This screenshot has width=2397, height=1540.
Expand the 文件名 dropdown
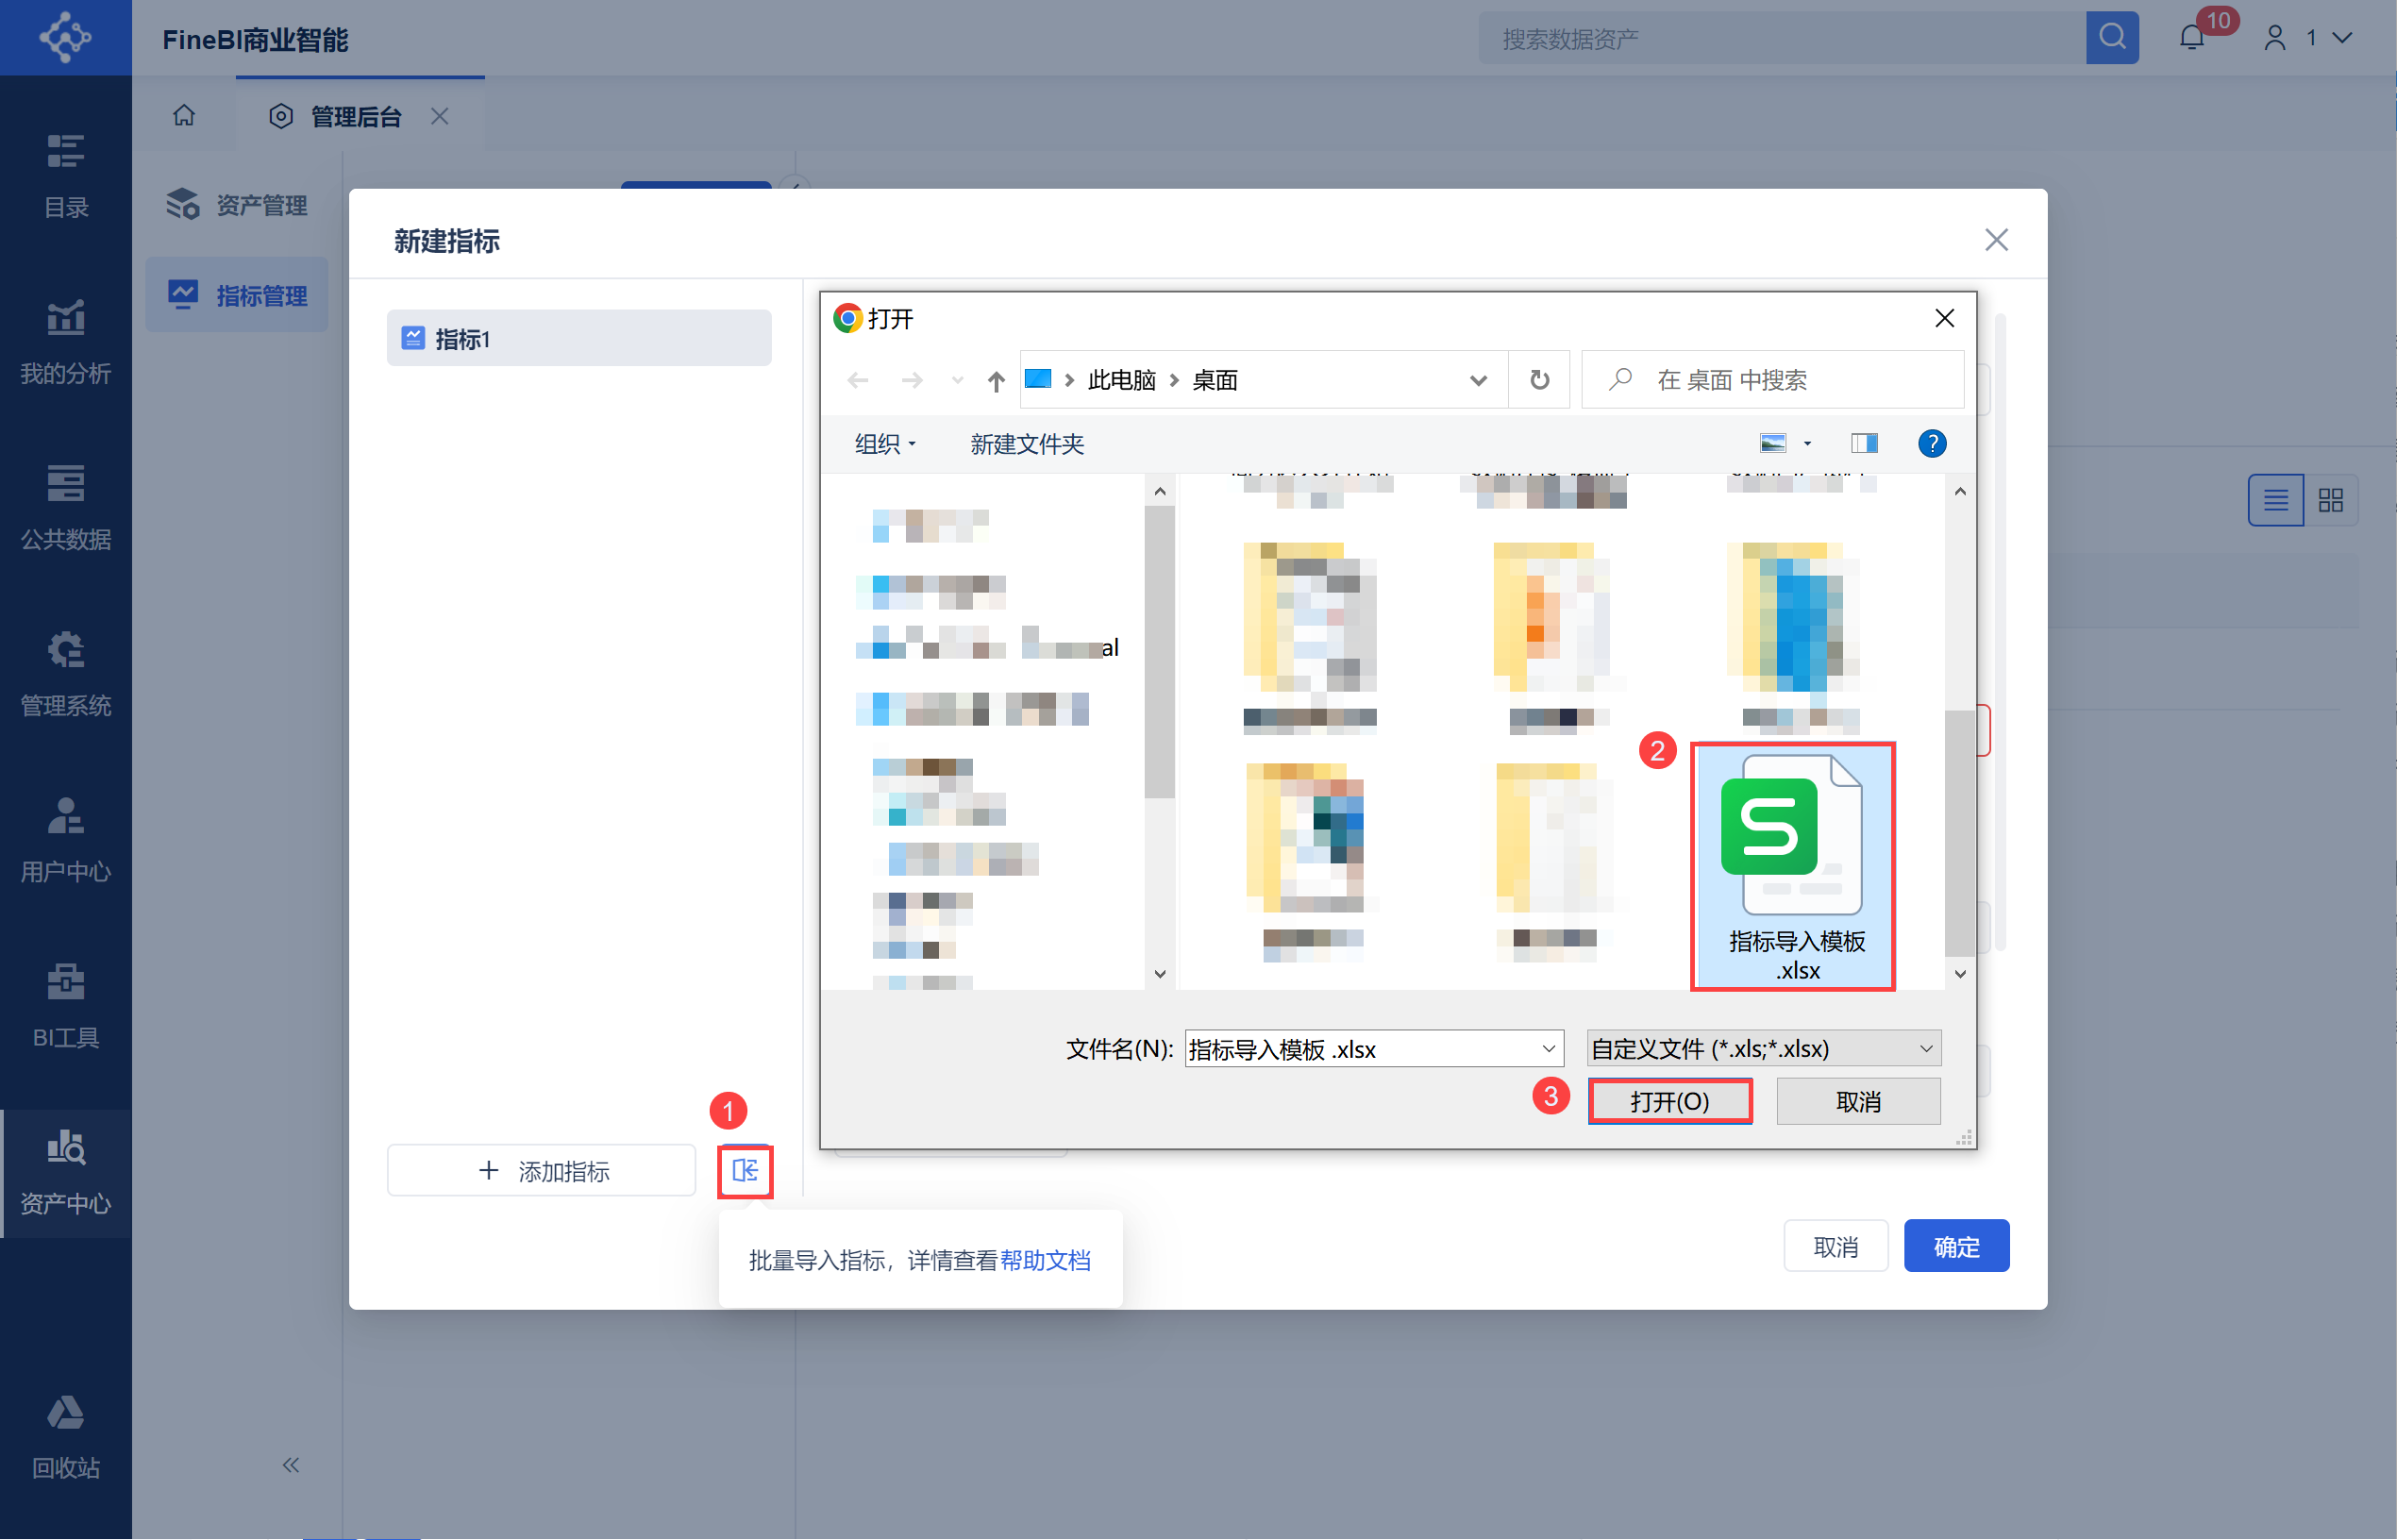point(1548,1048)
